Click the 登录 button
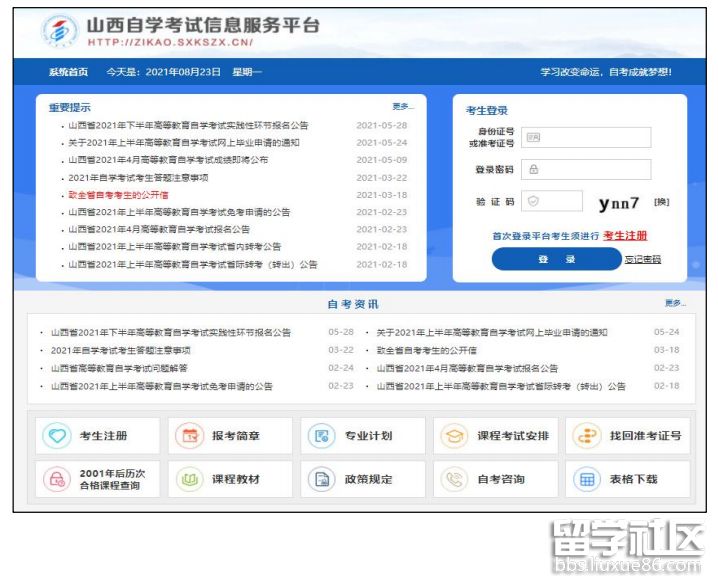Viewport: 718px width, 587px height. tap(556, 259)
